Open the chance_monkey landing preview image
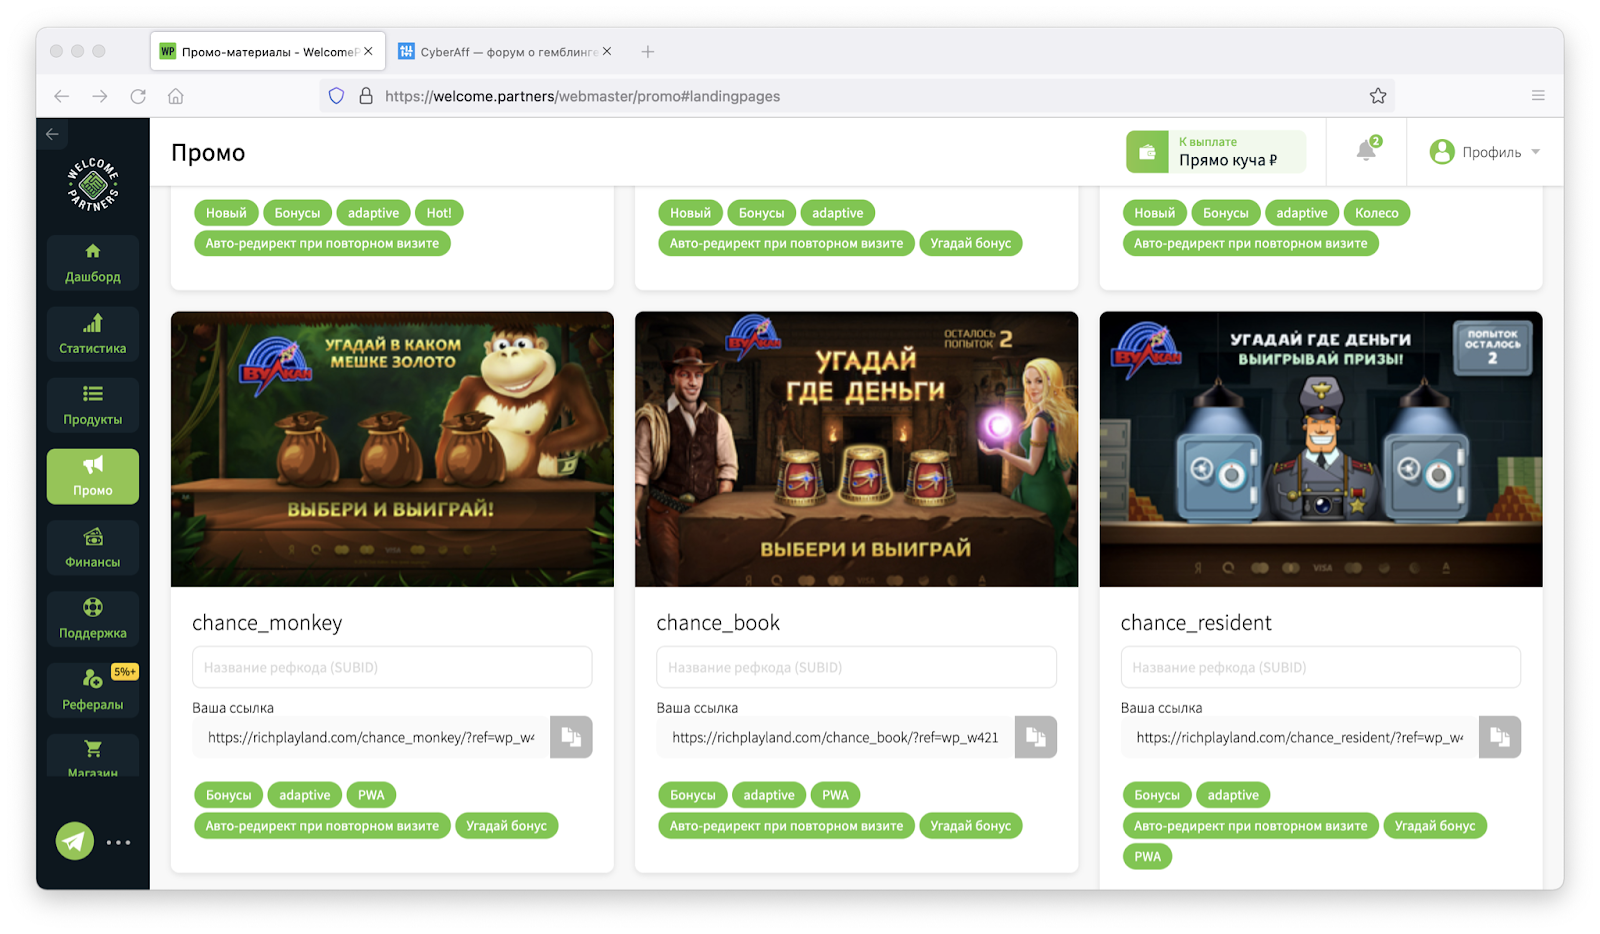Screen dimensions: 1600x934 392,449
